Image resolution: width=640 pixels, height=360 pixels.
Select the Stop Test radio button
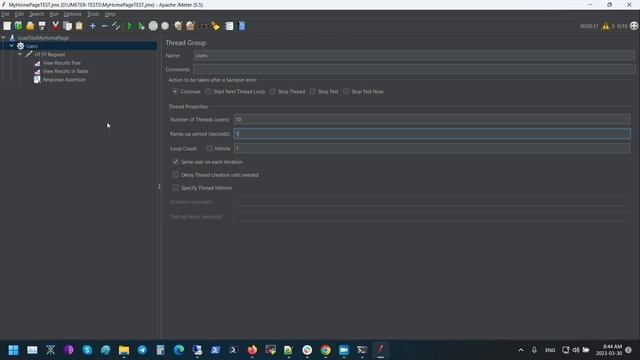[x=313, y=91]
